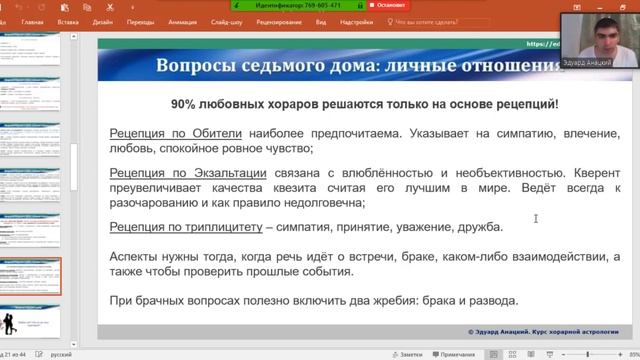Select the fourth visible slide thumbnail in the panel
640x360 pixels.
pos(30,185)
